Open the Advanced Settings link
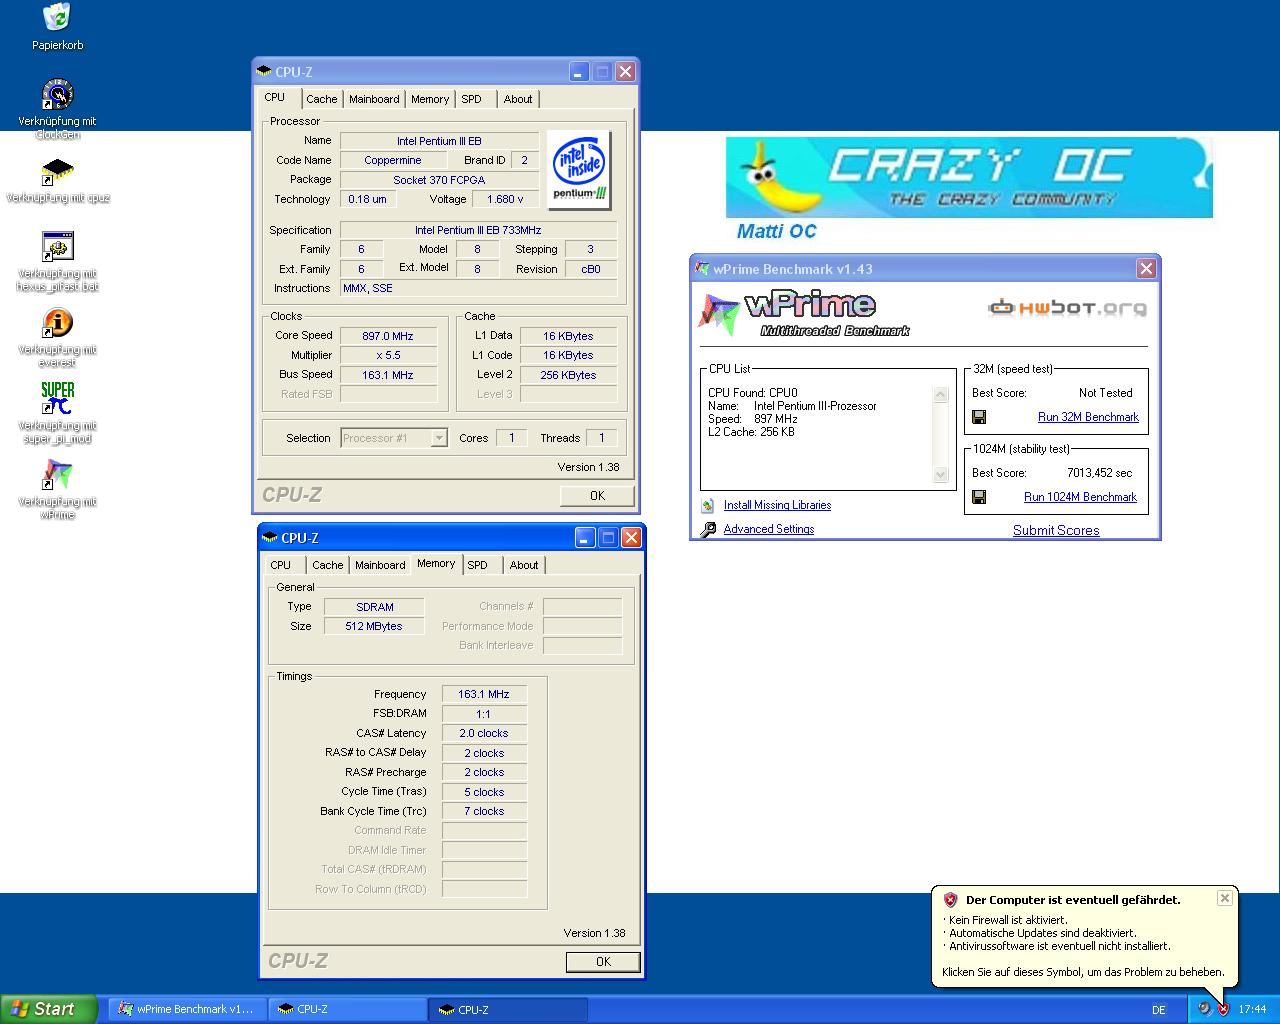Screen dimensions: 1280x1024 pyautogui.click(x=768, y=530)
